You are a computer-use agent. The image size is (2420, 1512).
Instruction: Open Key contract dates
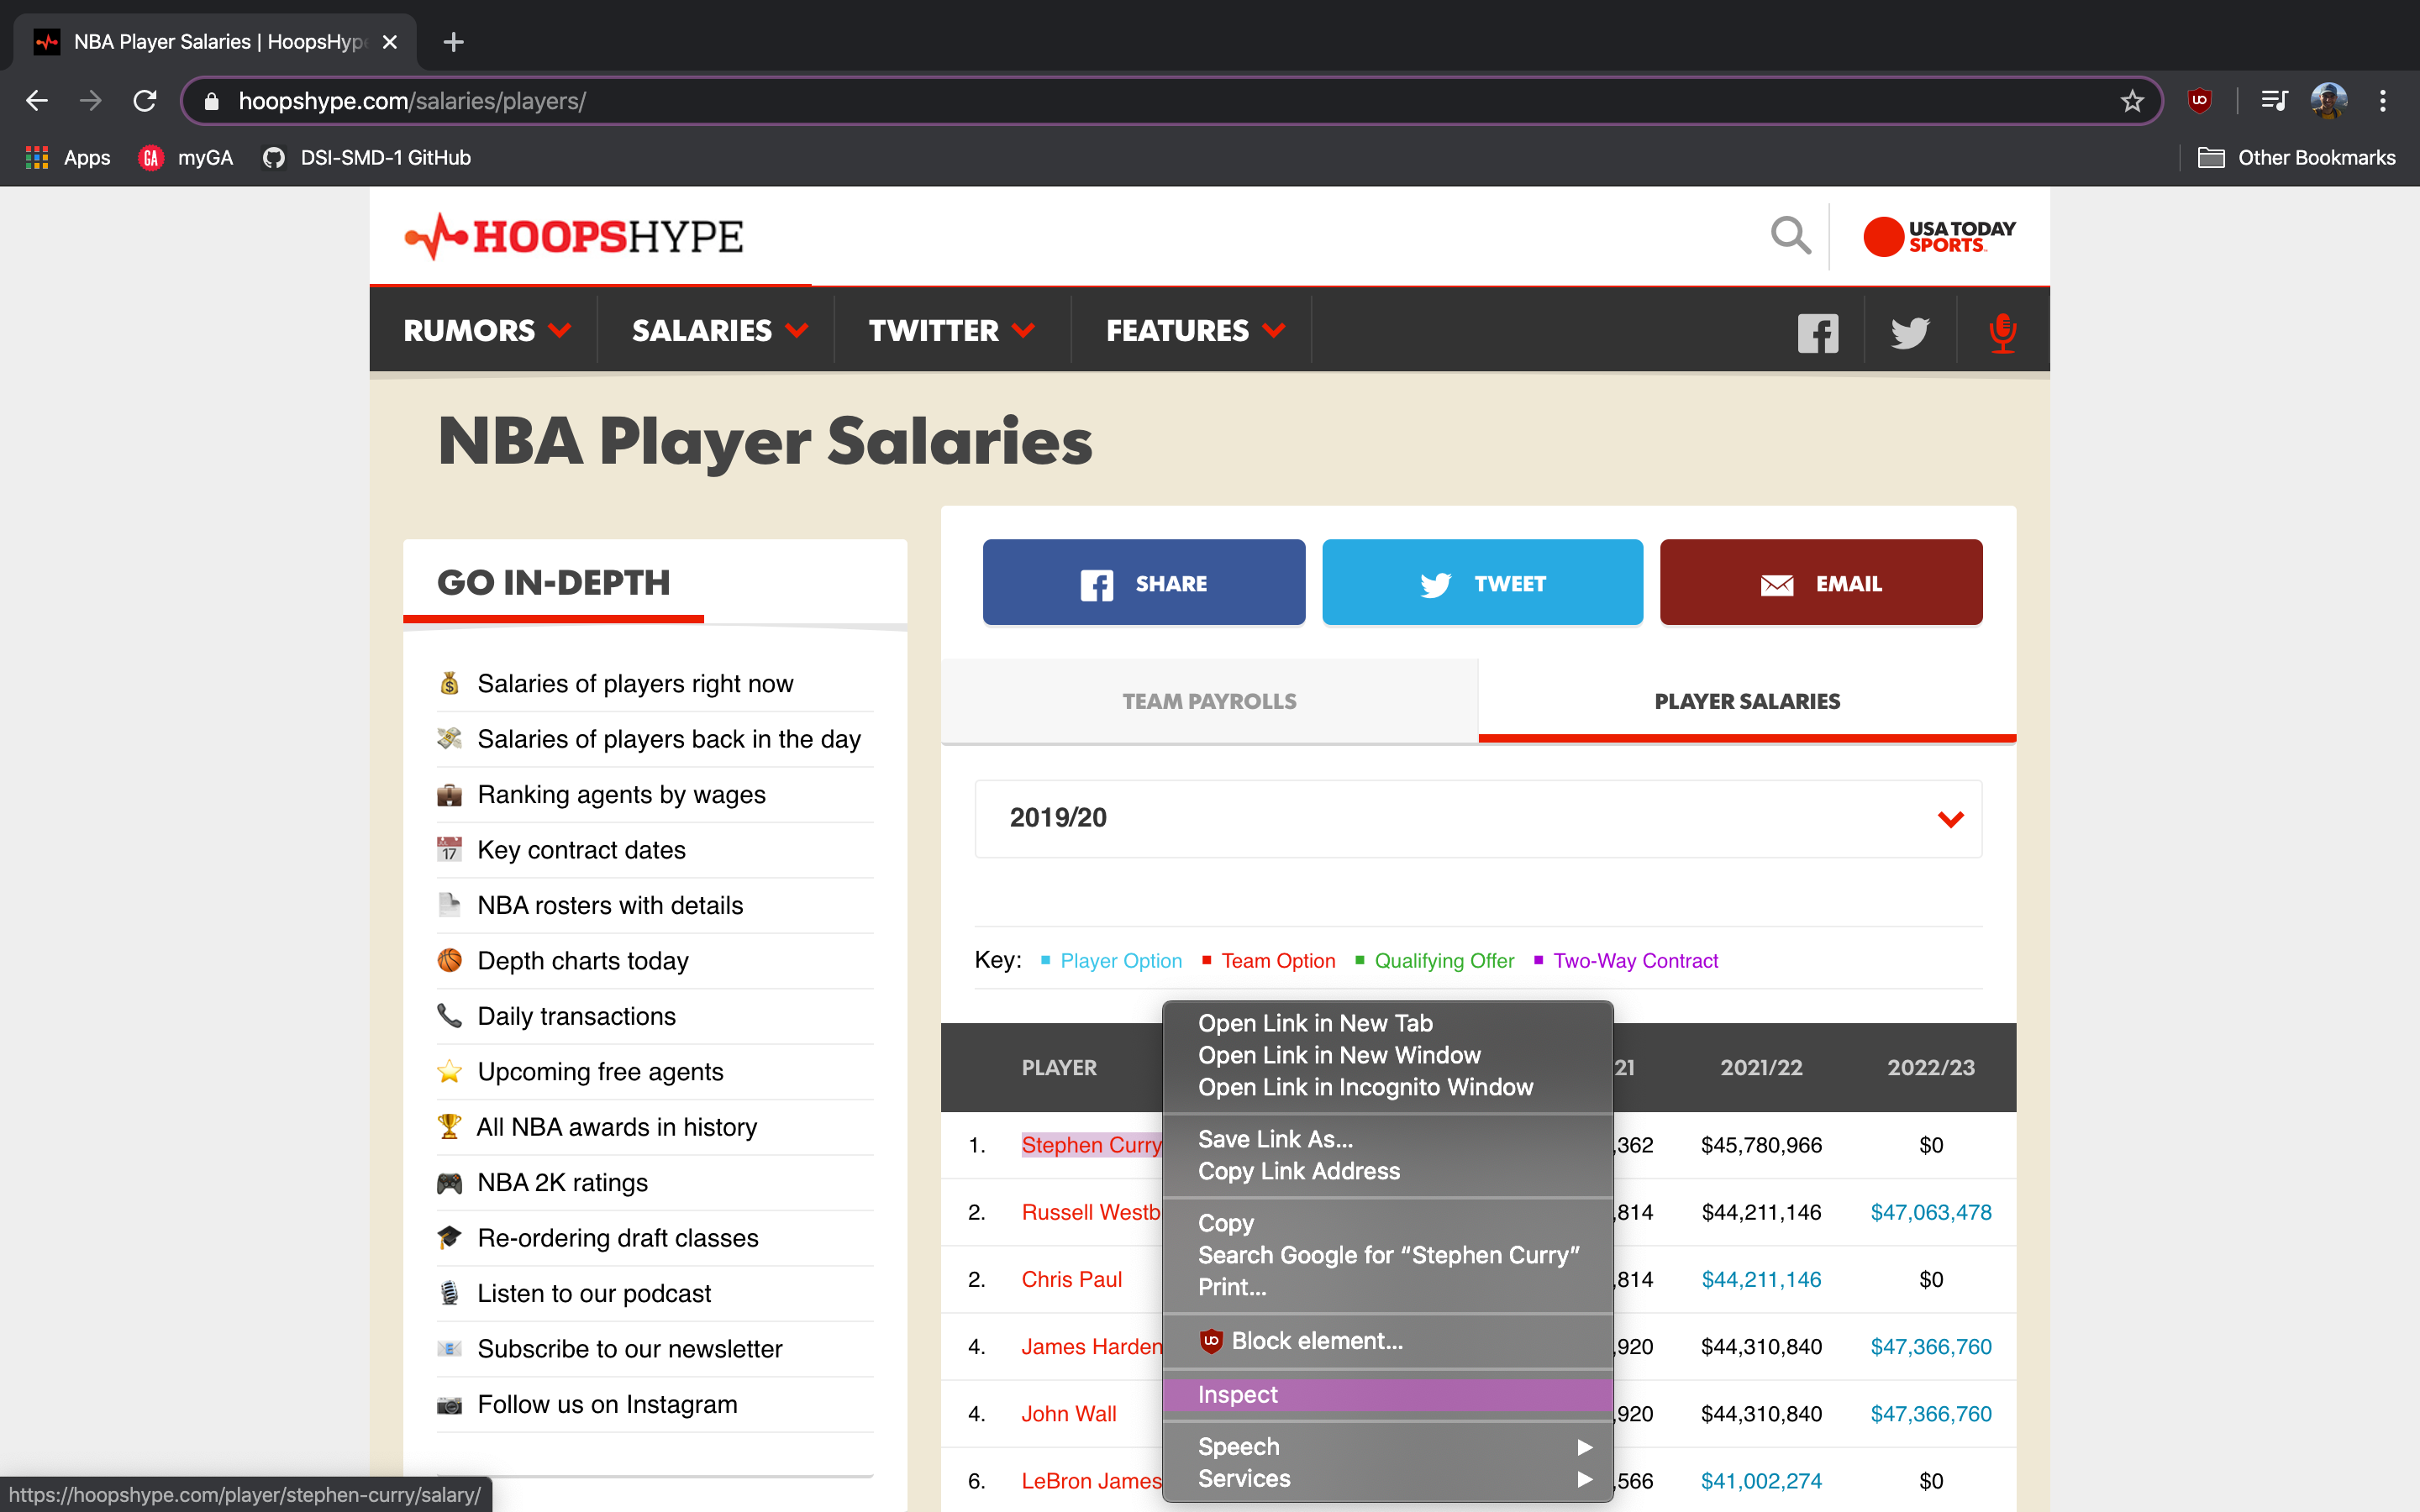coord(581,850)
